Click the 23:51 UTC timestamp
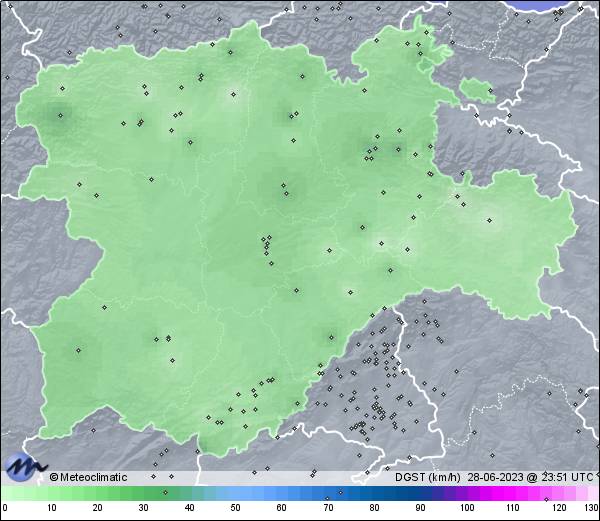This screenshot has height=521, width=600. [560, 477]
